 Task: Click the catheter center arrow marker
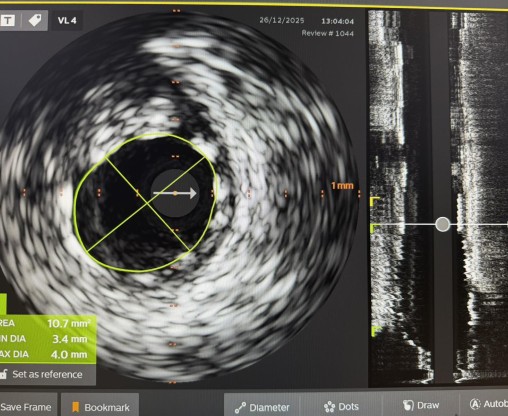175,193
